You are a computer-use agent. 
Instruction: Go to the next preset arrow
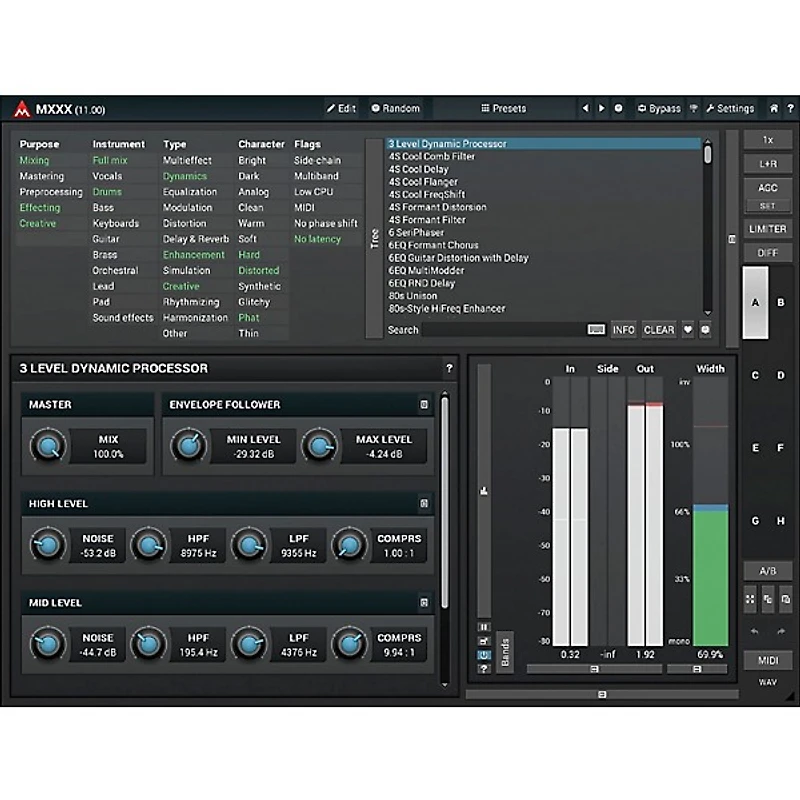[601, 108]
